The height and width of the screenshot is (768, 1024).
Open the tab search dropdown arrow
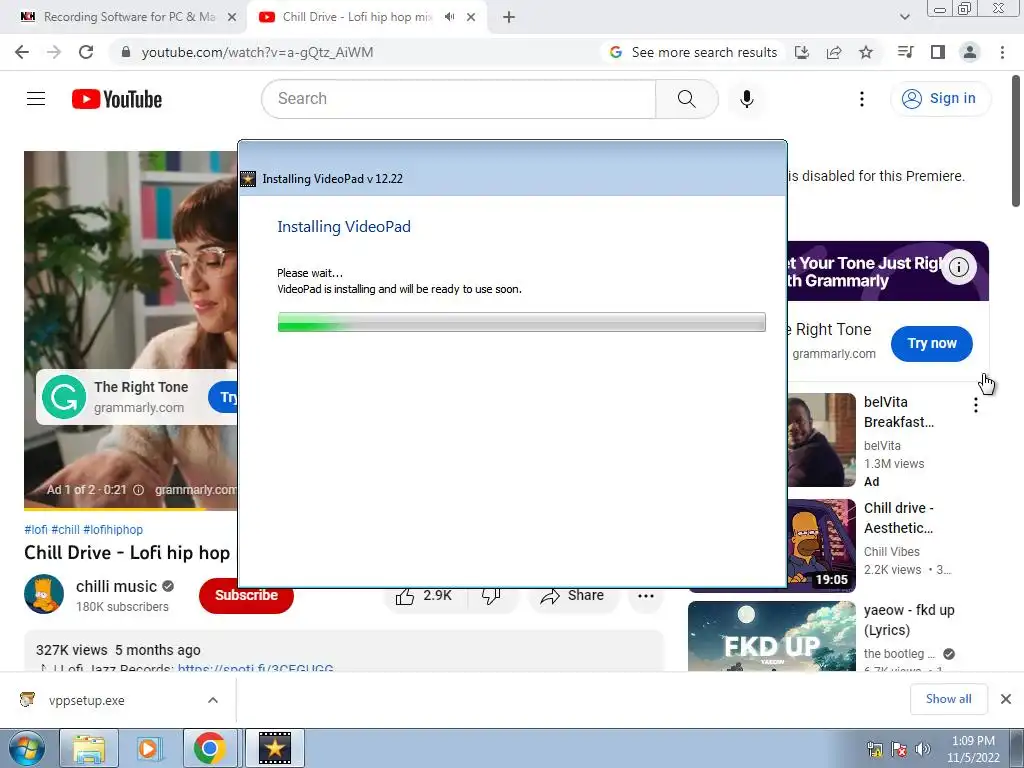point(904,17)
